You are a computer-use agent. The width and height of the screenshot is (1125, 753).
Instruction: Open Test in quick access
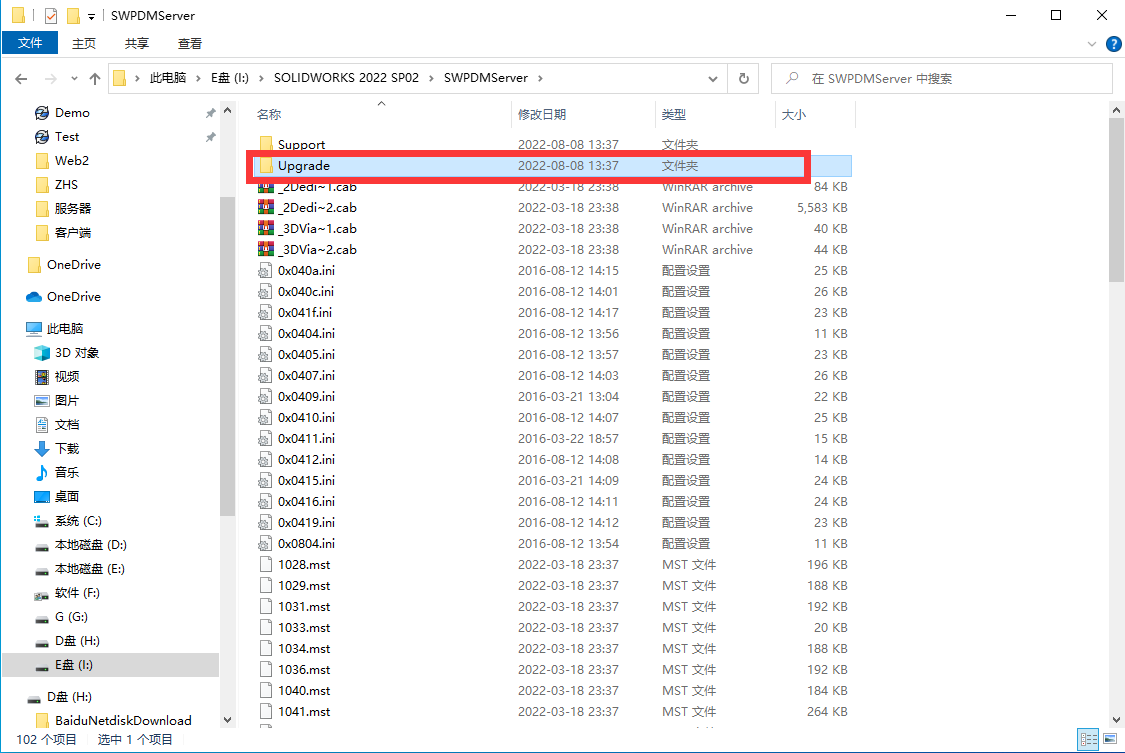67,136
